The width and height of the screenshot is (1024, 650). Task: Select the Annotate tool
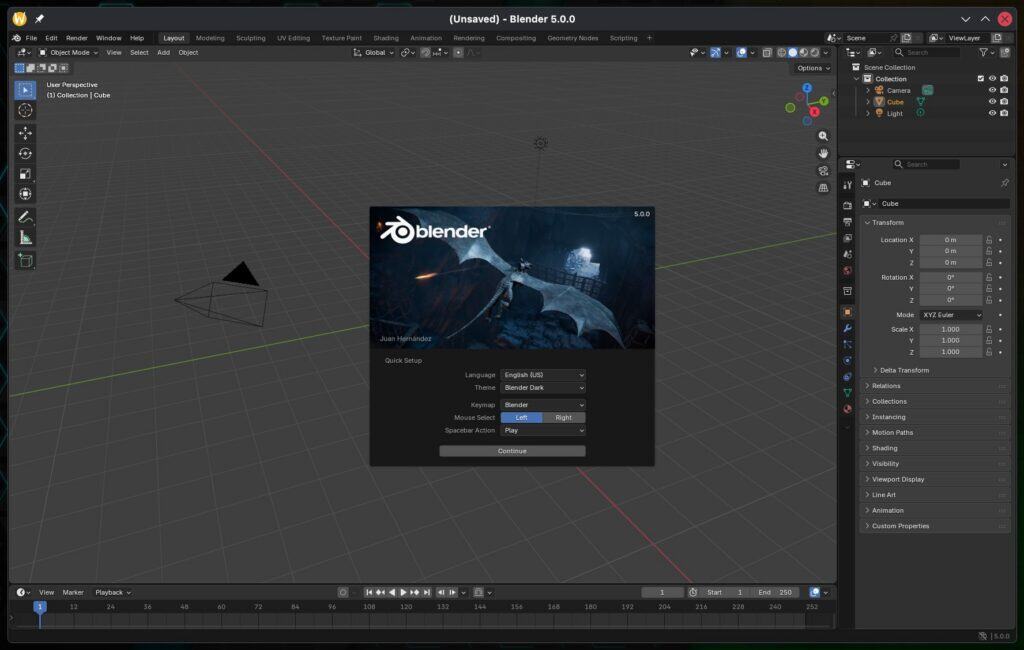25,216
